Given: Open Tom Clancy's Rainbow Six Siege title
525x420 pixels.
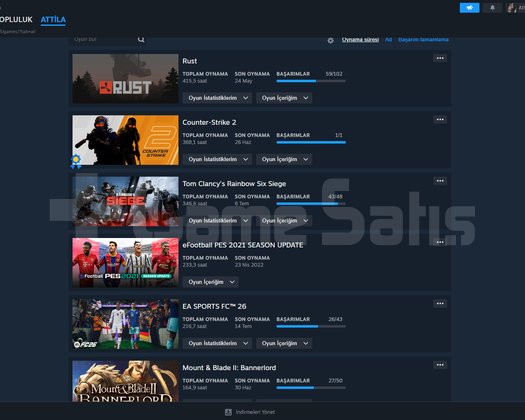Looking at the screenshot, I should pos(234,184).
